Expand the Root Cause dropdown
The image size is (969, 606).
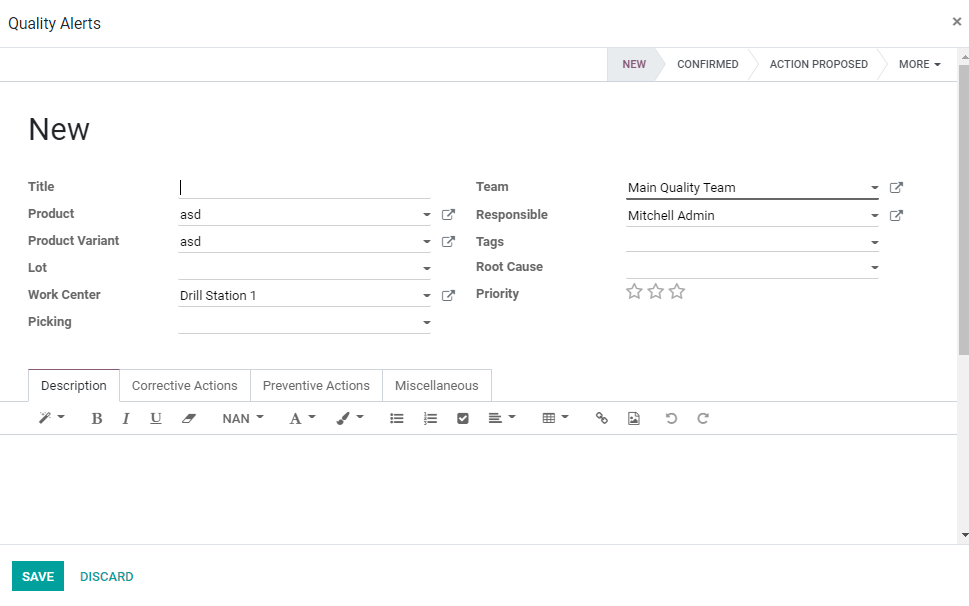[874, 267]
